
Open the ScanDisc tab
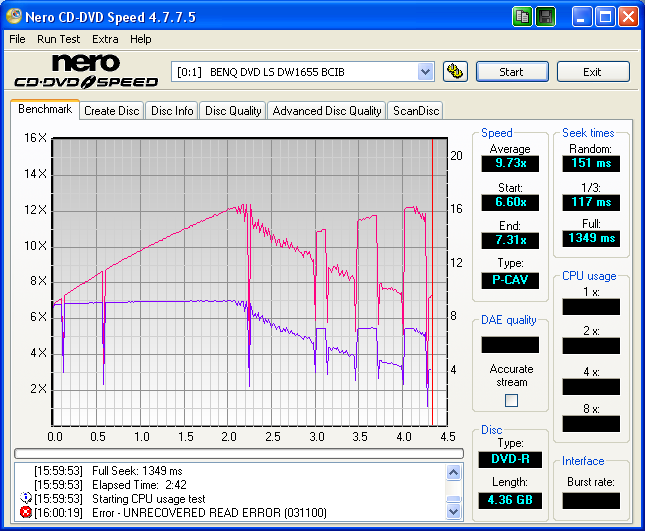415,111
